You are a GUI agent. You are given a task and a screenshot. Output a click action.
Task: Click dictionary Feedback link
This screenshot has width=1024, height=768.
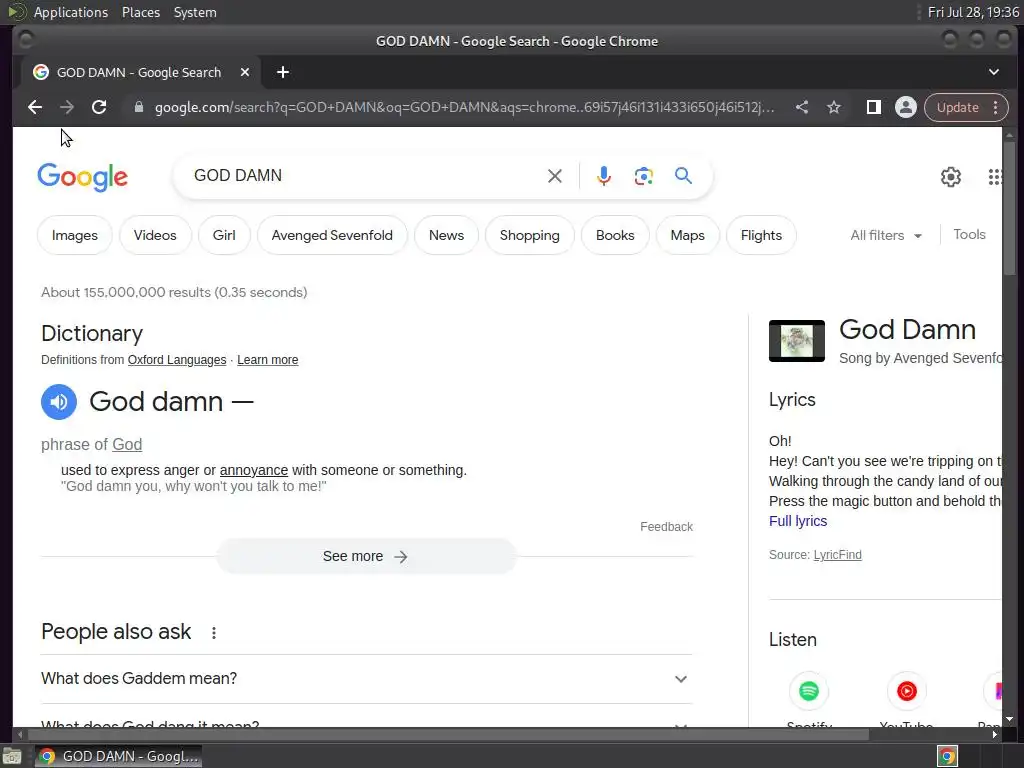[x=666, y=527]
